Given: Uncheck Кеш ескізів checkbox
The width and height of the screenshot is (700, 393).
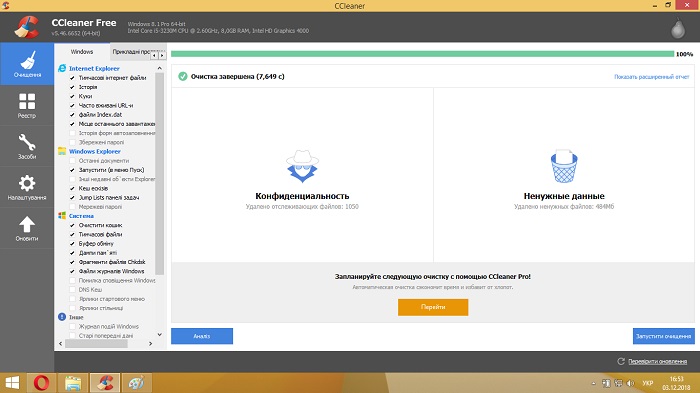Looking at the screenshot, I should [72, 188].
